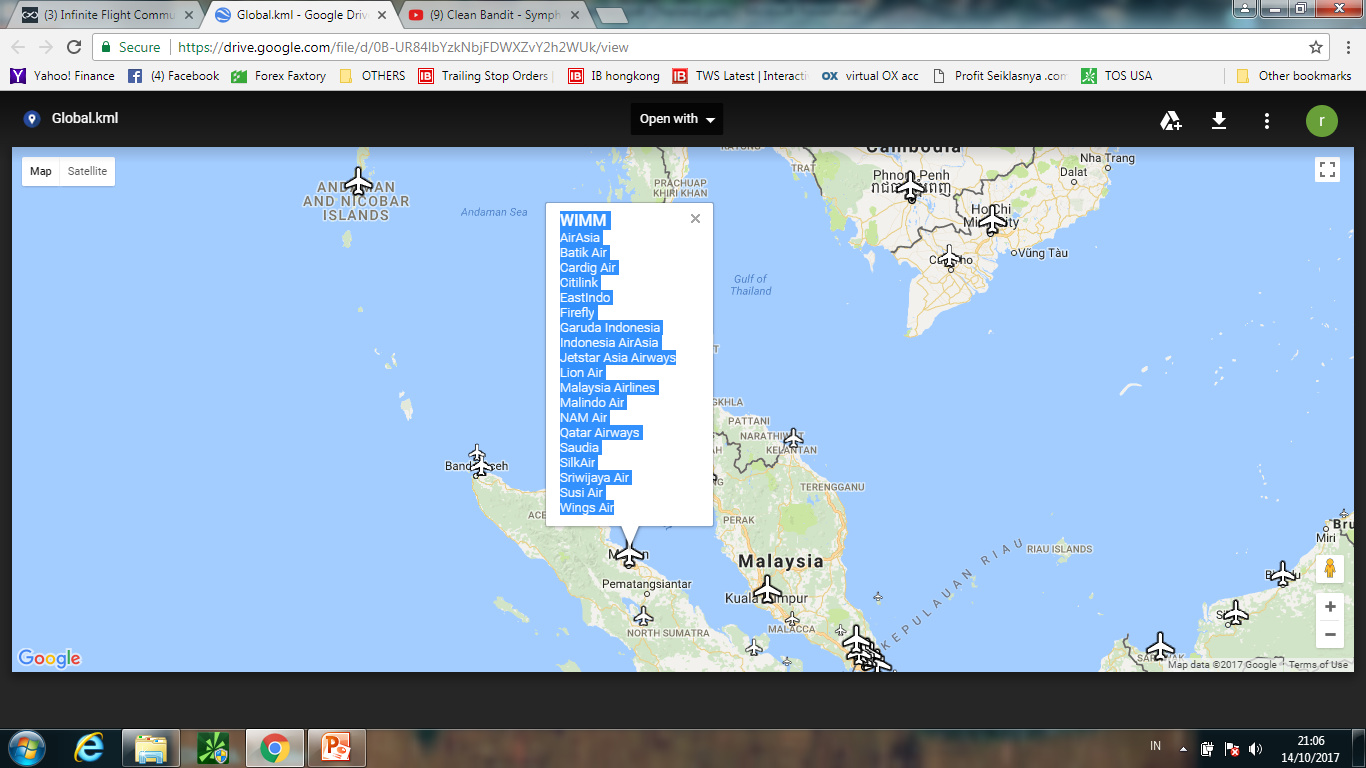Select the airplane marker at Phnom Penh
This screenshot has height=768, width=1366.
910,186
